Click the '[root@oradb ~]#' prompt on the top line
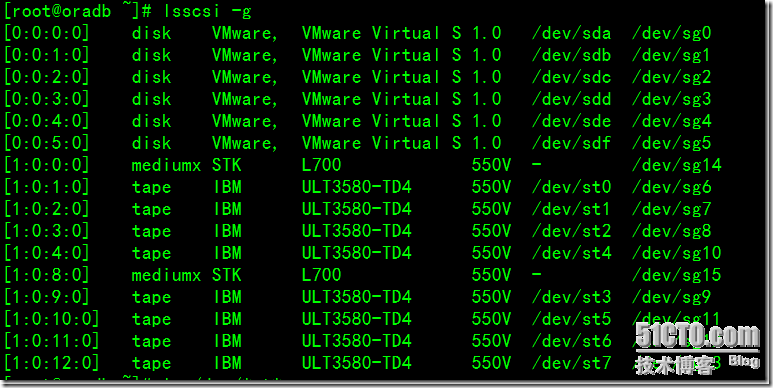The height and width of the screenshot is (388, 773). pyautogui.click(x=79, y=12)
